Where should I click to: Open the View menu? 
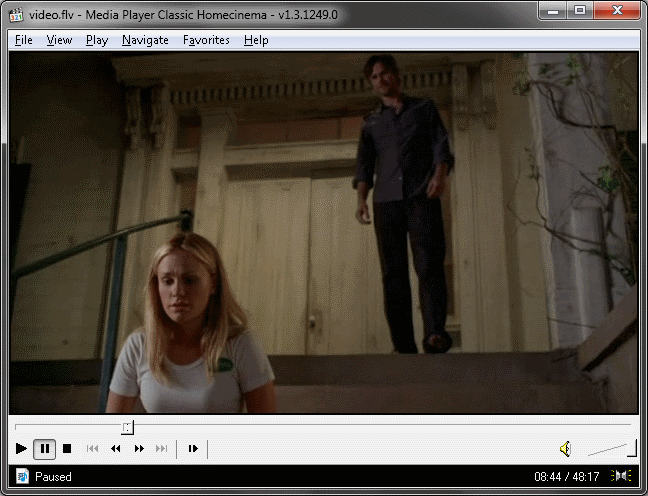point(59,40)
